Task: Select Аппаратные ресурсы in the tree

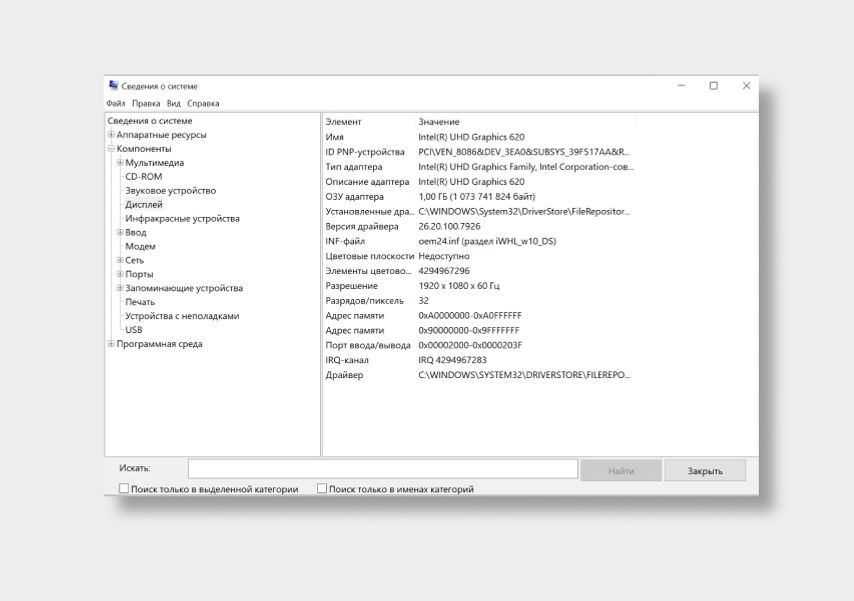Action: pos(161,135)
